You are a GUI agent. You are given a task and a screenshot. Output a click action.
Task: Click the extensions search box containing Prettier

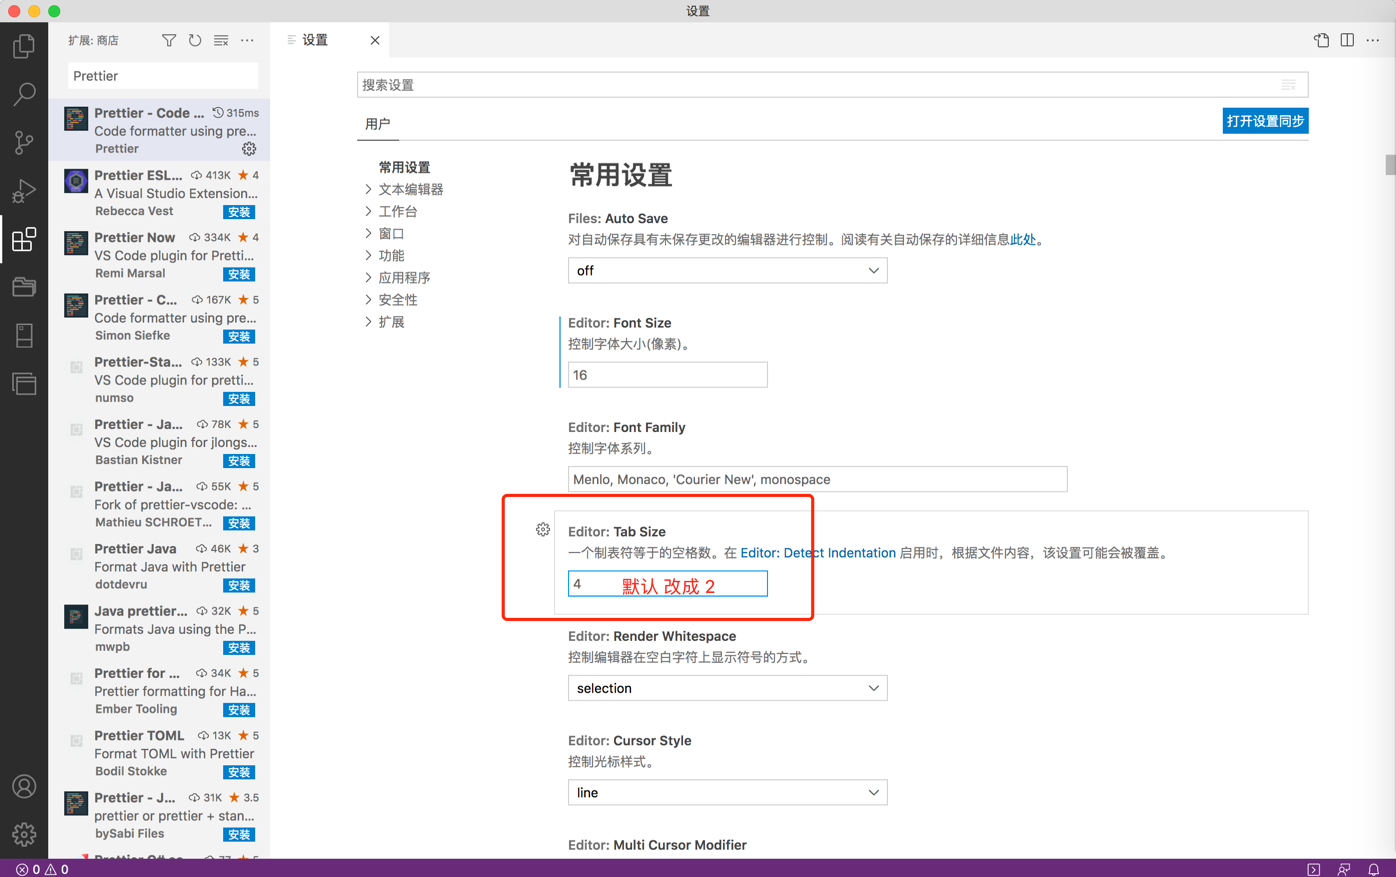click(x=162, y=76)
